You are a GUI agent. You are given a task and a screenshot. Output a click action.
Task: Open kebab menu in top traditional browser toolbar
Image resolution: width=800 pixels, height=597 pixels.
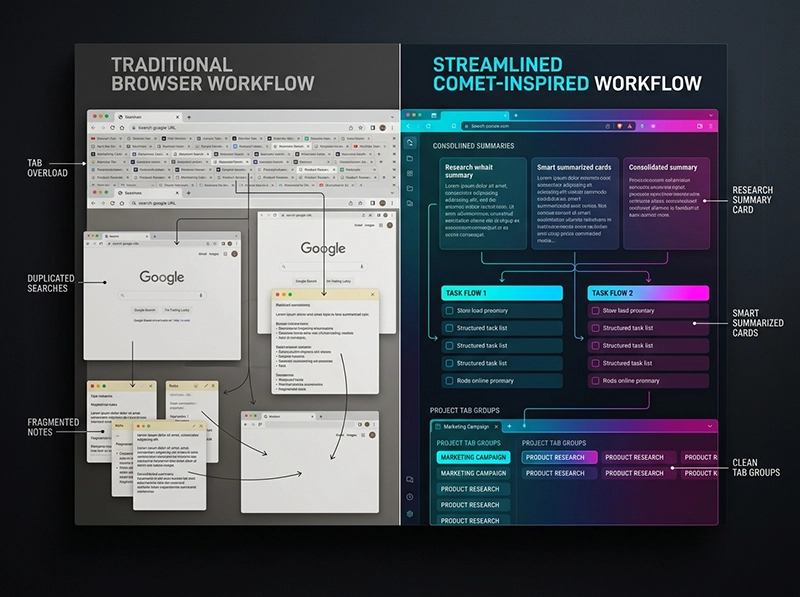point(392,128)
